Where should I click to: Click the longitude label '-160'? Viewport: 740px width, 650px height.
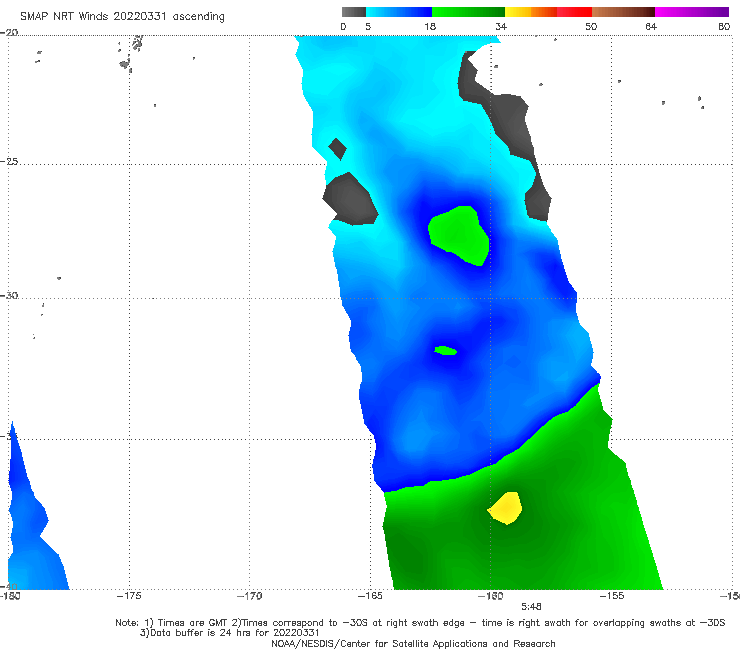tap(490, 596)
